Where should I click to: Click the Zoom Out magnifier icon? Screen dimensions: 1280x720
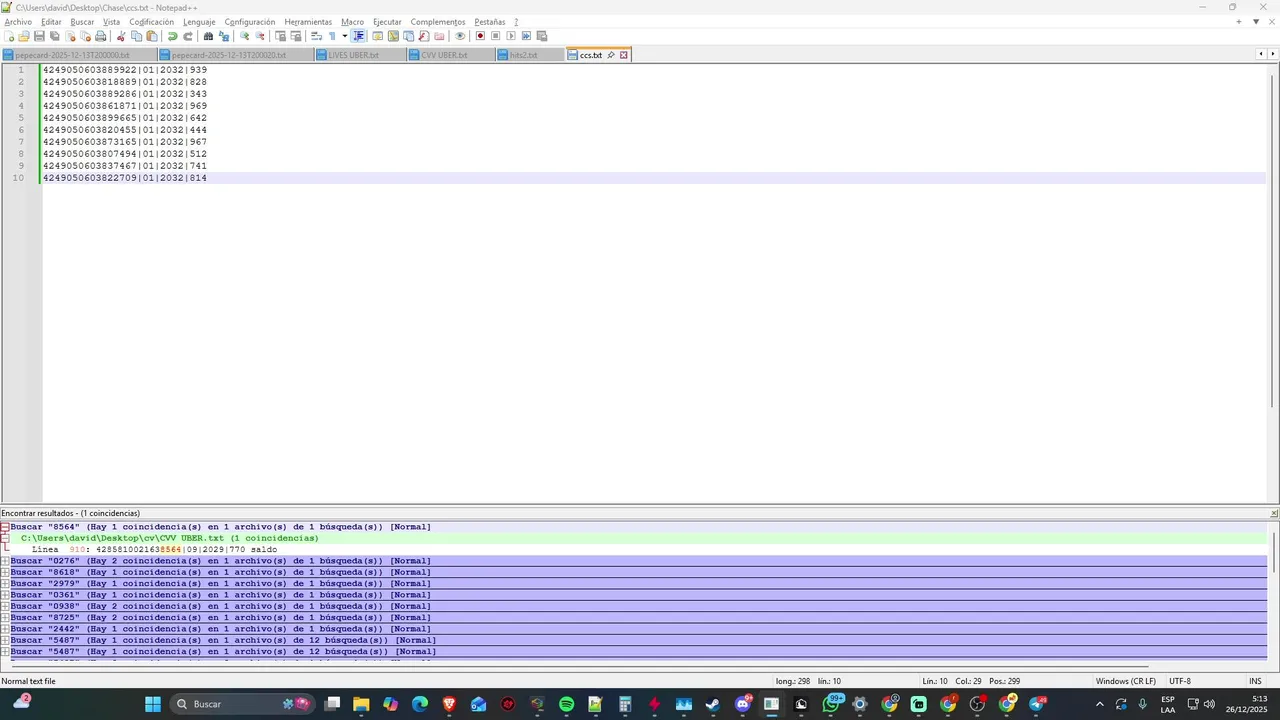coord(260,36)
